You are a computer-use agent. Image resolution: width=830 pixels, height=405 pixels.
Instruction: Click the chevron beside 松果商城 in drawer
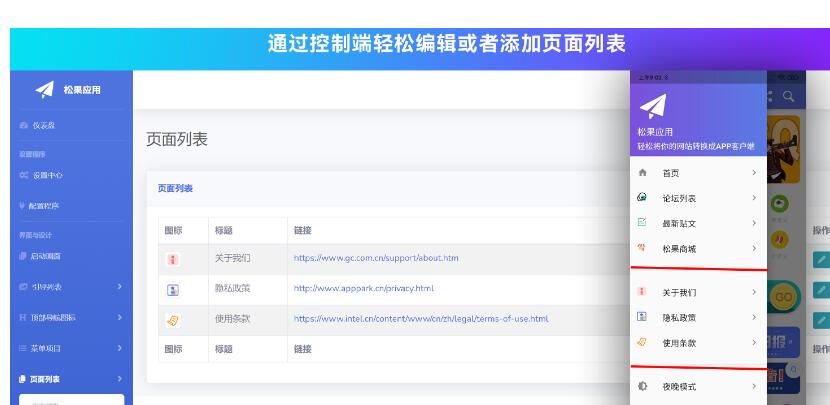[754, 248]
